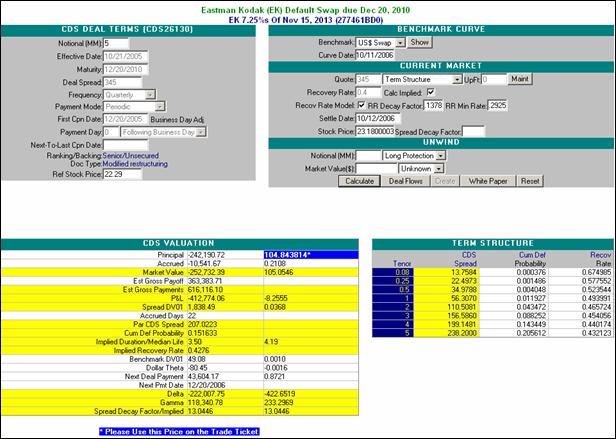Open the Deal Flows button
Viewport: 616px width, 439px height.
click(405, 181)
